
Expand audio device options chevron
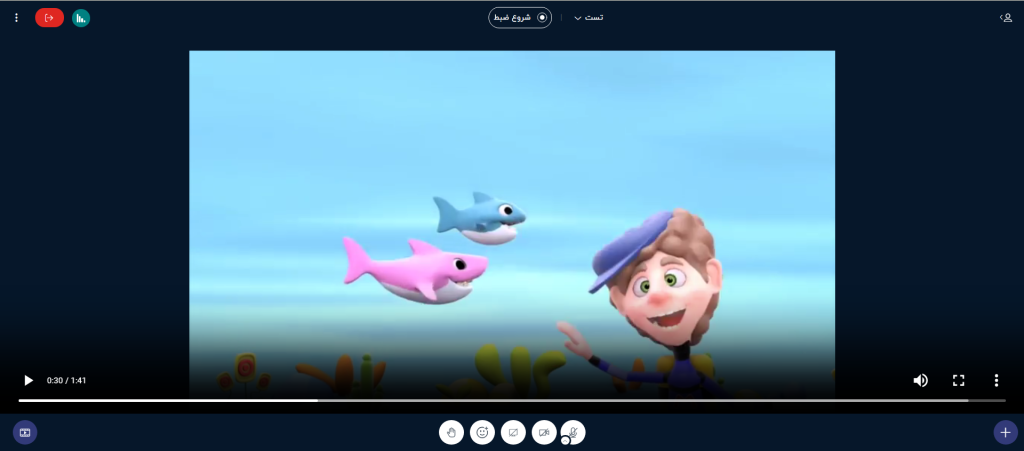coord(566,441)
